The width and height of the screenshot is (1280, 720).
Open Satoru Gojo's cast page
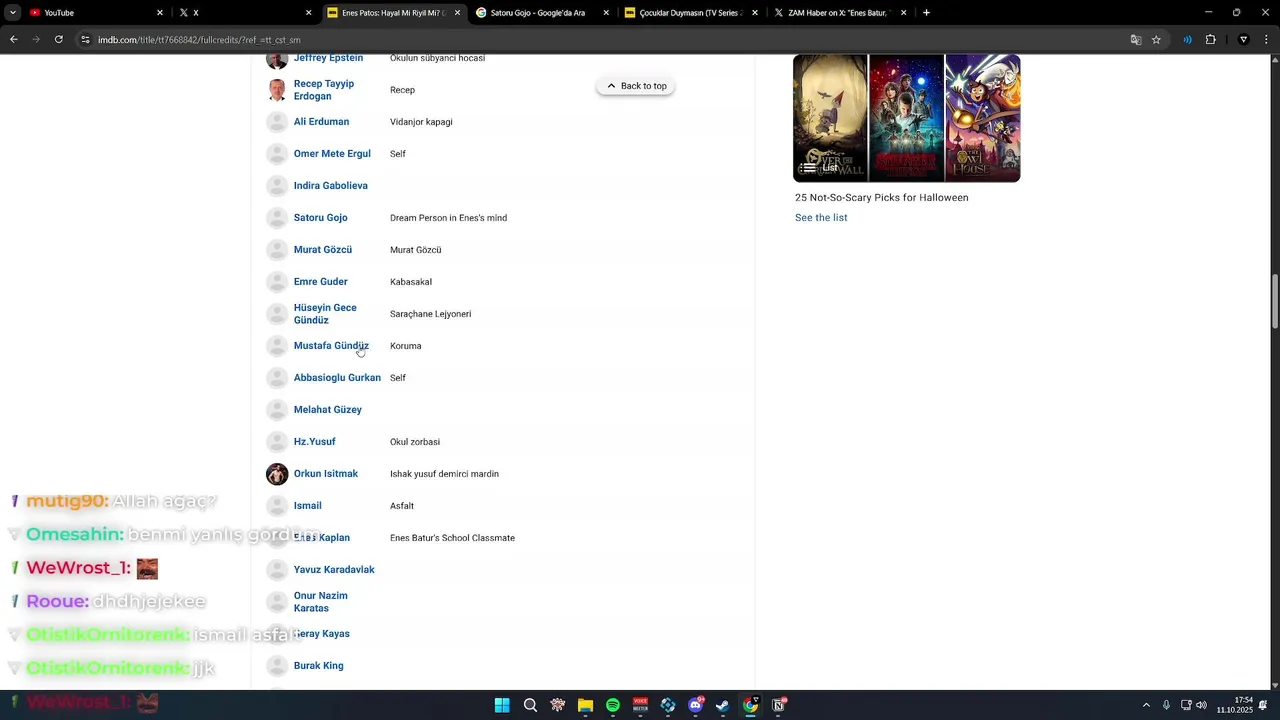click(321, 218)
